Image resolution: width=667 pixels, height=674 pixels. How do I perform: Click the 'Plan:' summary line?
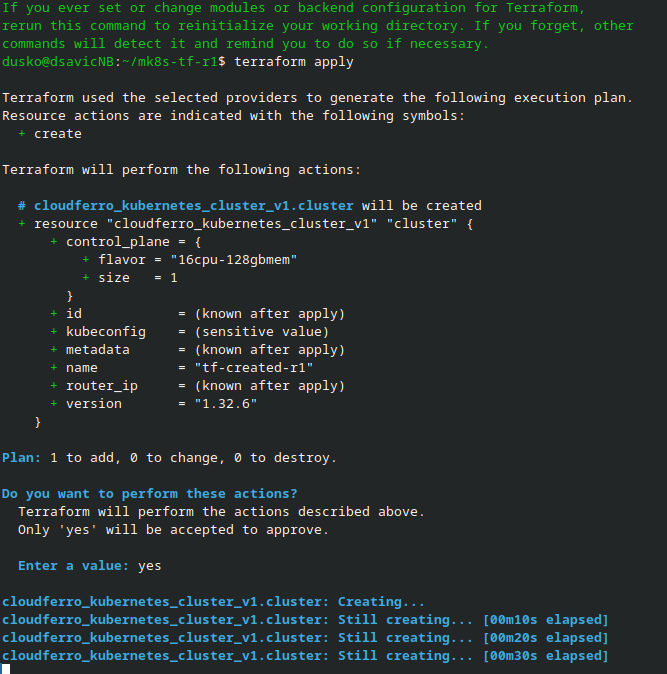(169, 458)
